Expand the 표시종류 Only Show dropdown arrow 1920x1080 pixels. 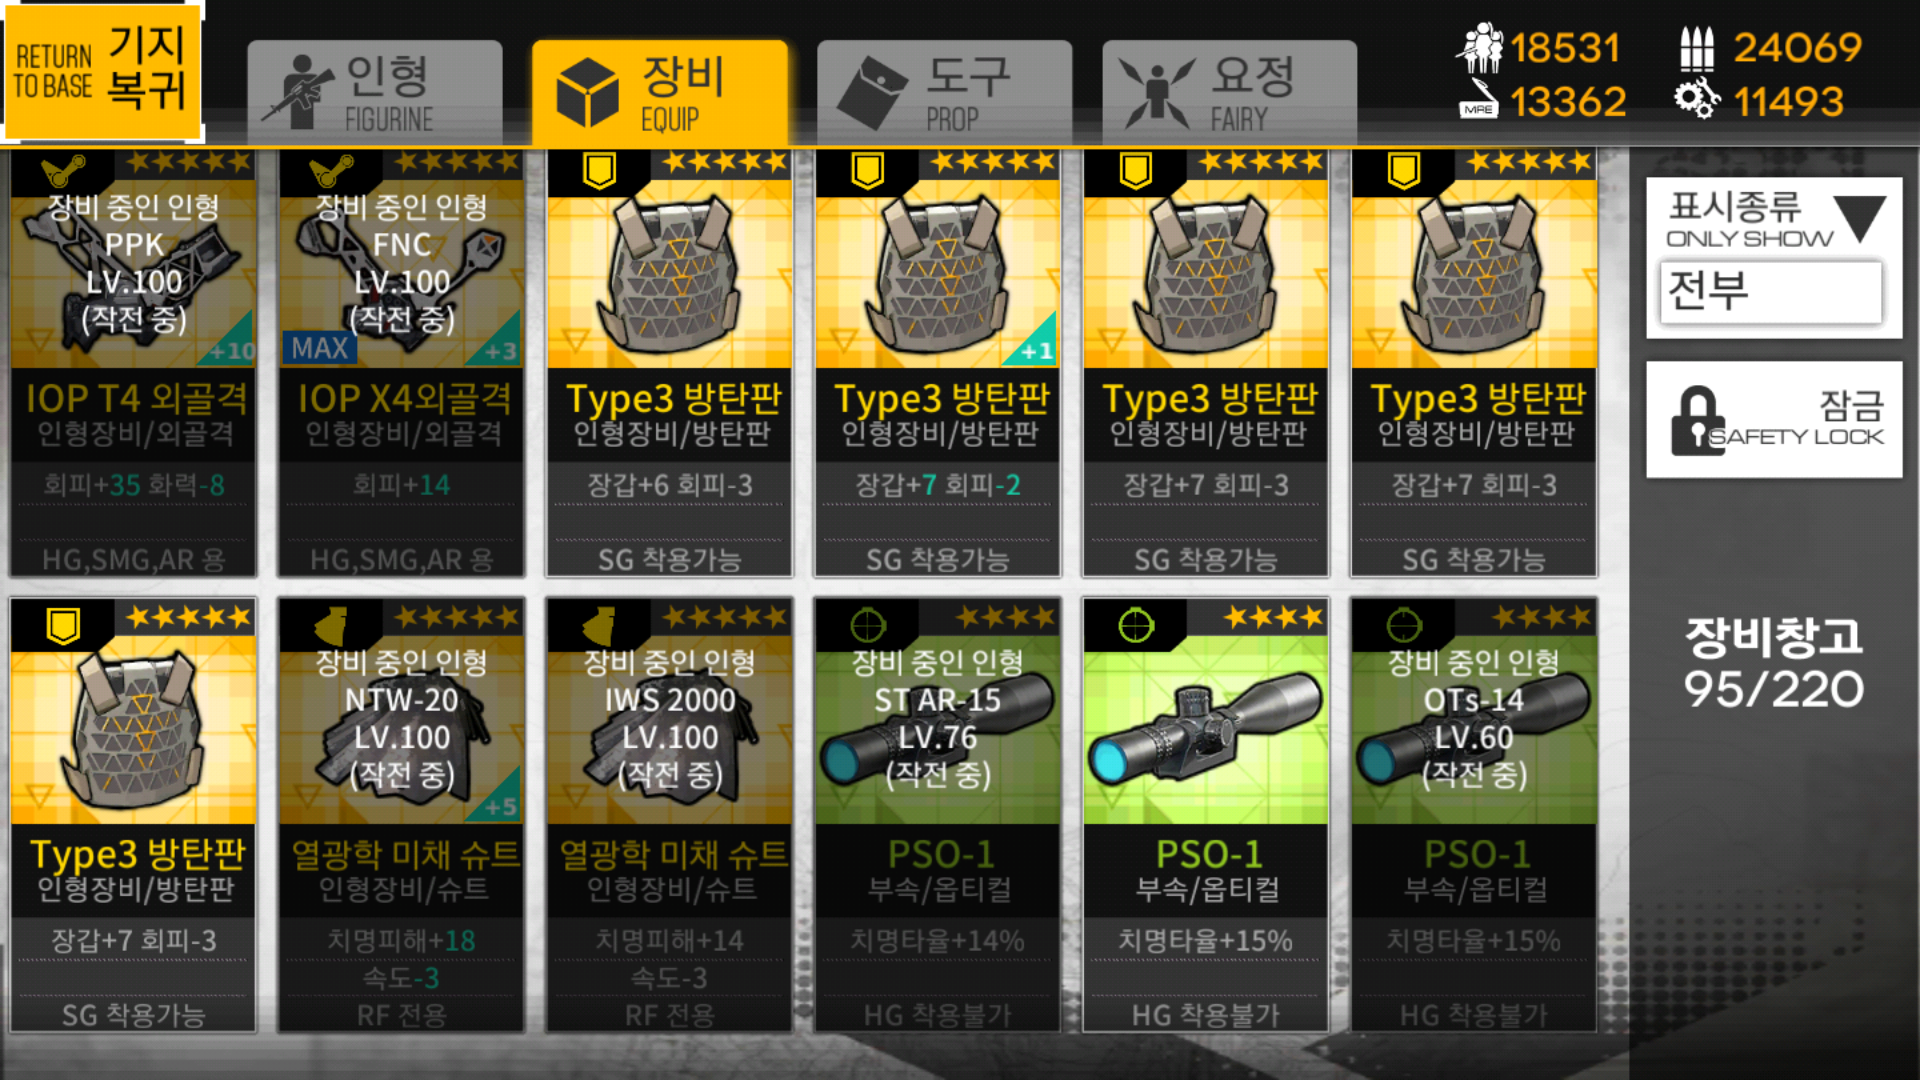pos(1861,217)
